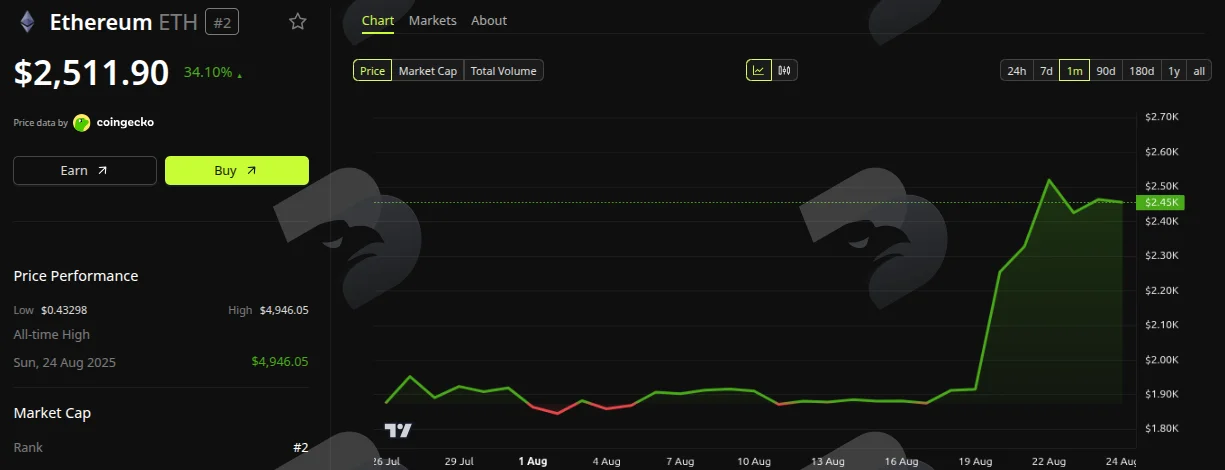Select the Price Performance heading
Image resolution: width=1225 pixels, height=470 pixels.
[76, 276]
